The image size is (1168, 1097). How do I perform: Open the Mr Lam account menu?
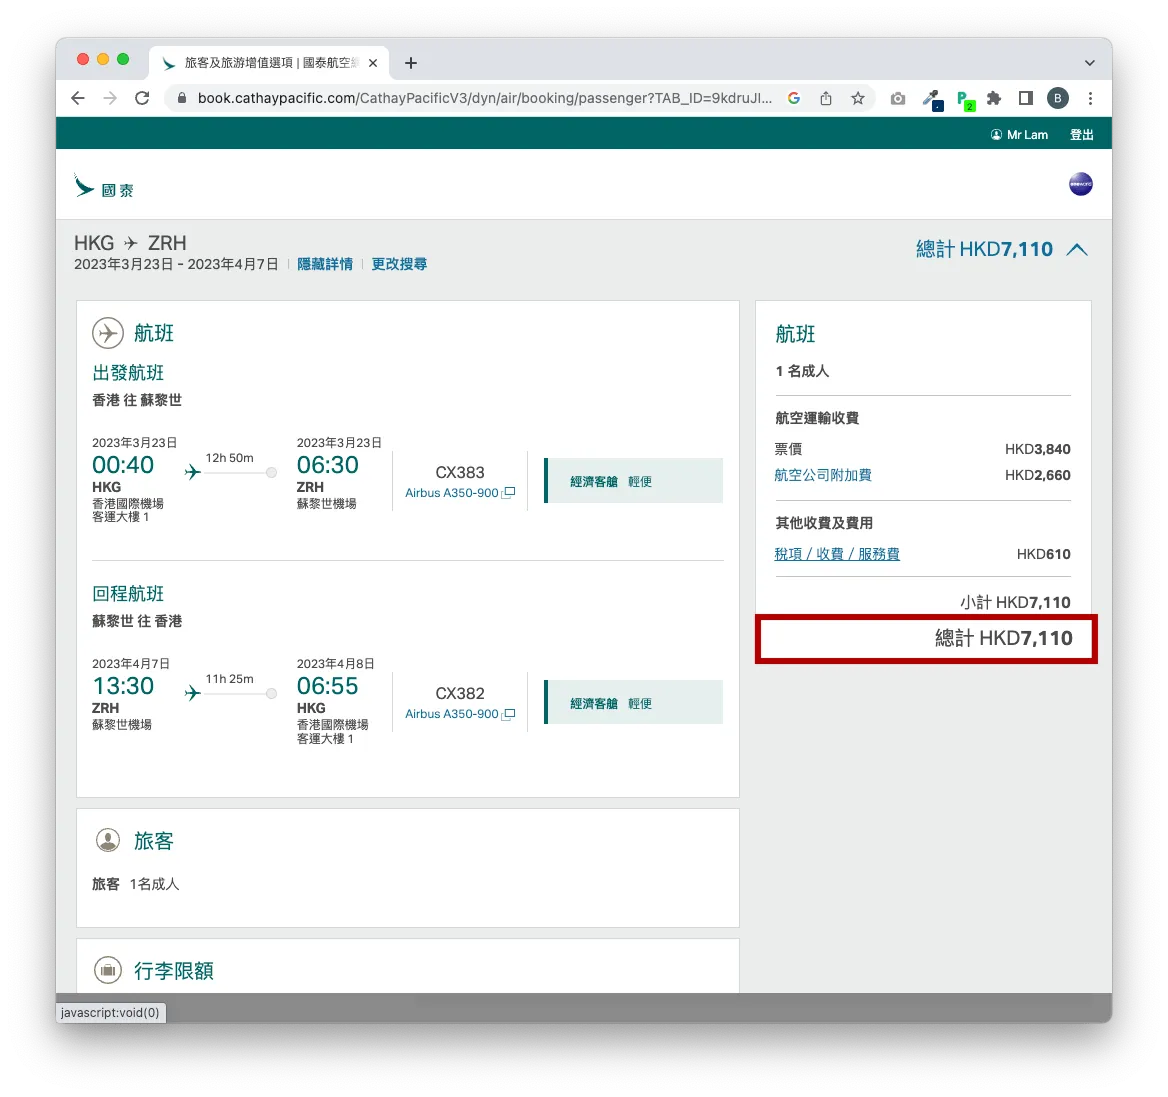pyautogui.click(x=1019, y=135)
